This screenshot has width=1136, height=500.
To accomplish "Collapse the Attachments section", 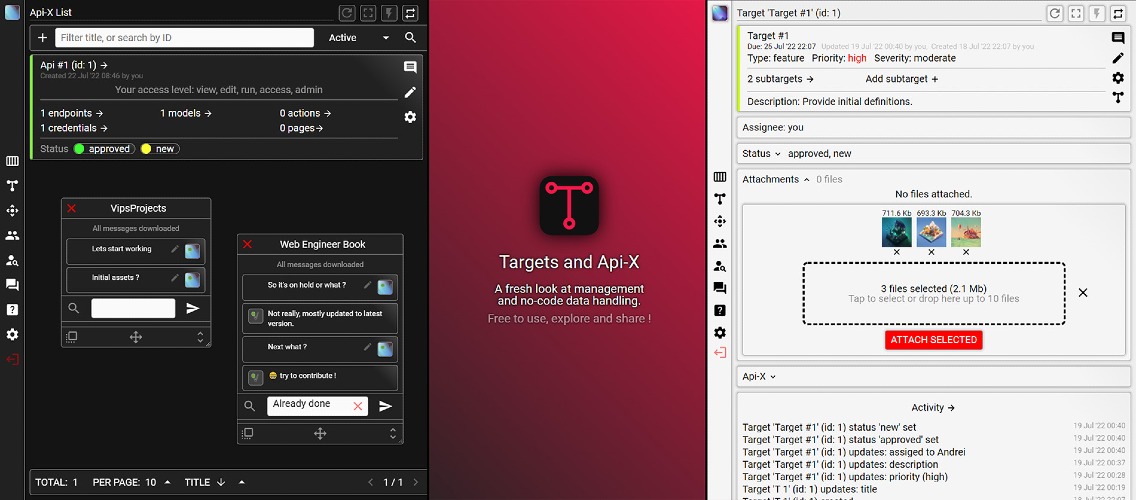I will pyautogui.click(x=776, y=180).
